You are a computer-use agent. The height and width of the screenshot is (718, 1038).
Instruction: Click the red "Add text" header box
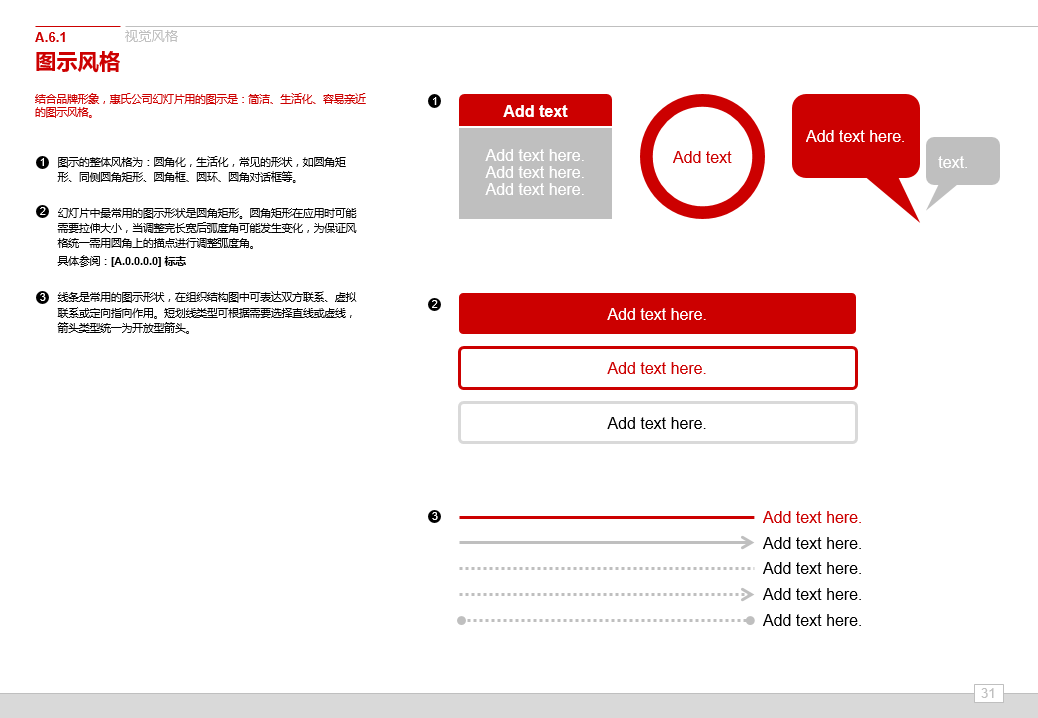(x=535, y=110)
